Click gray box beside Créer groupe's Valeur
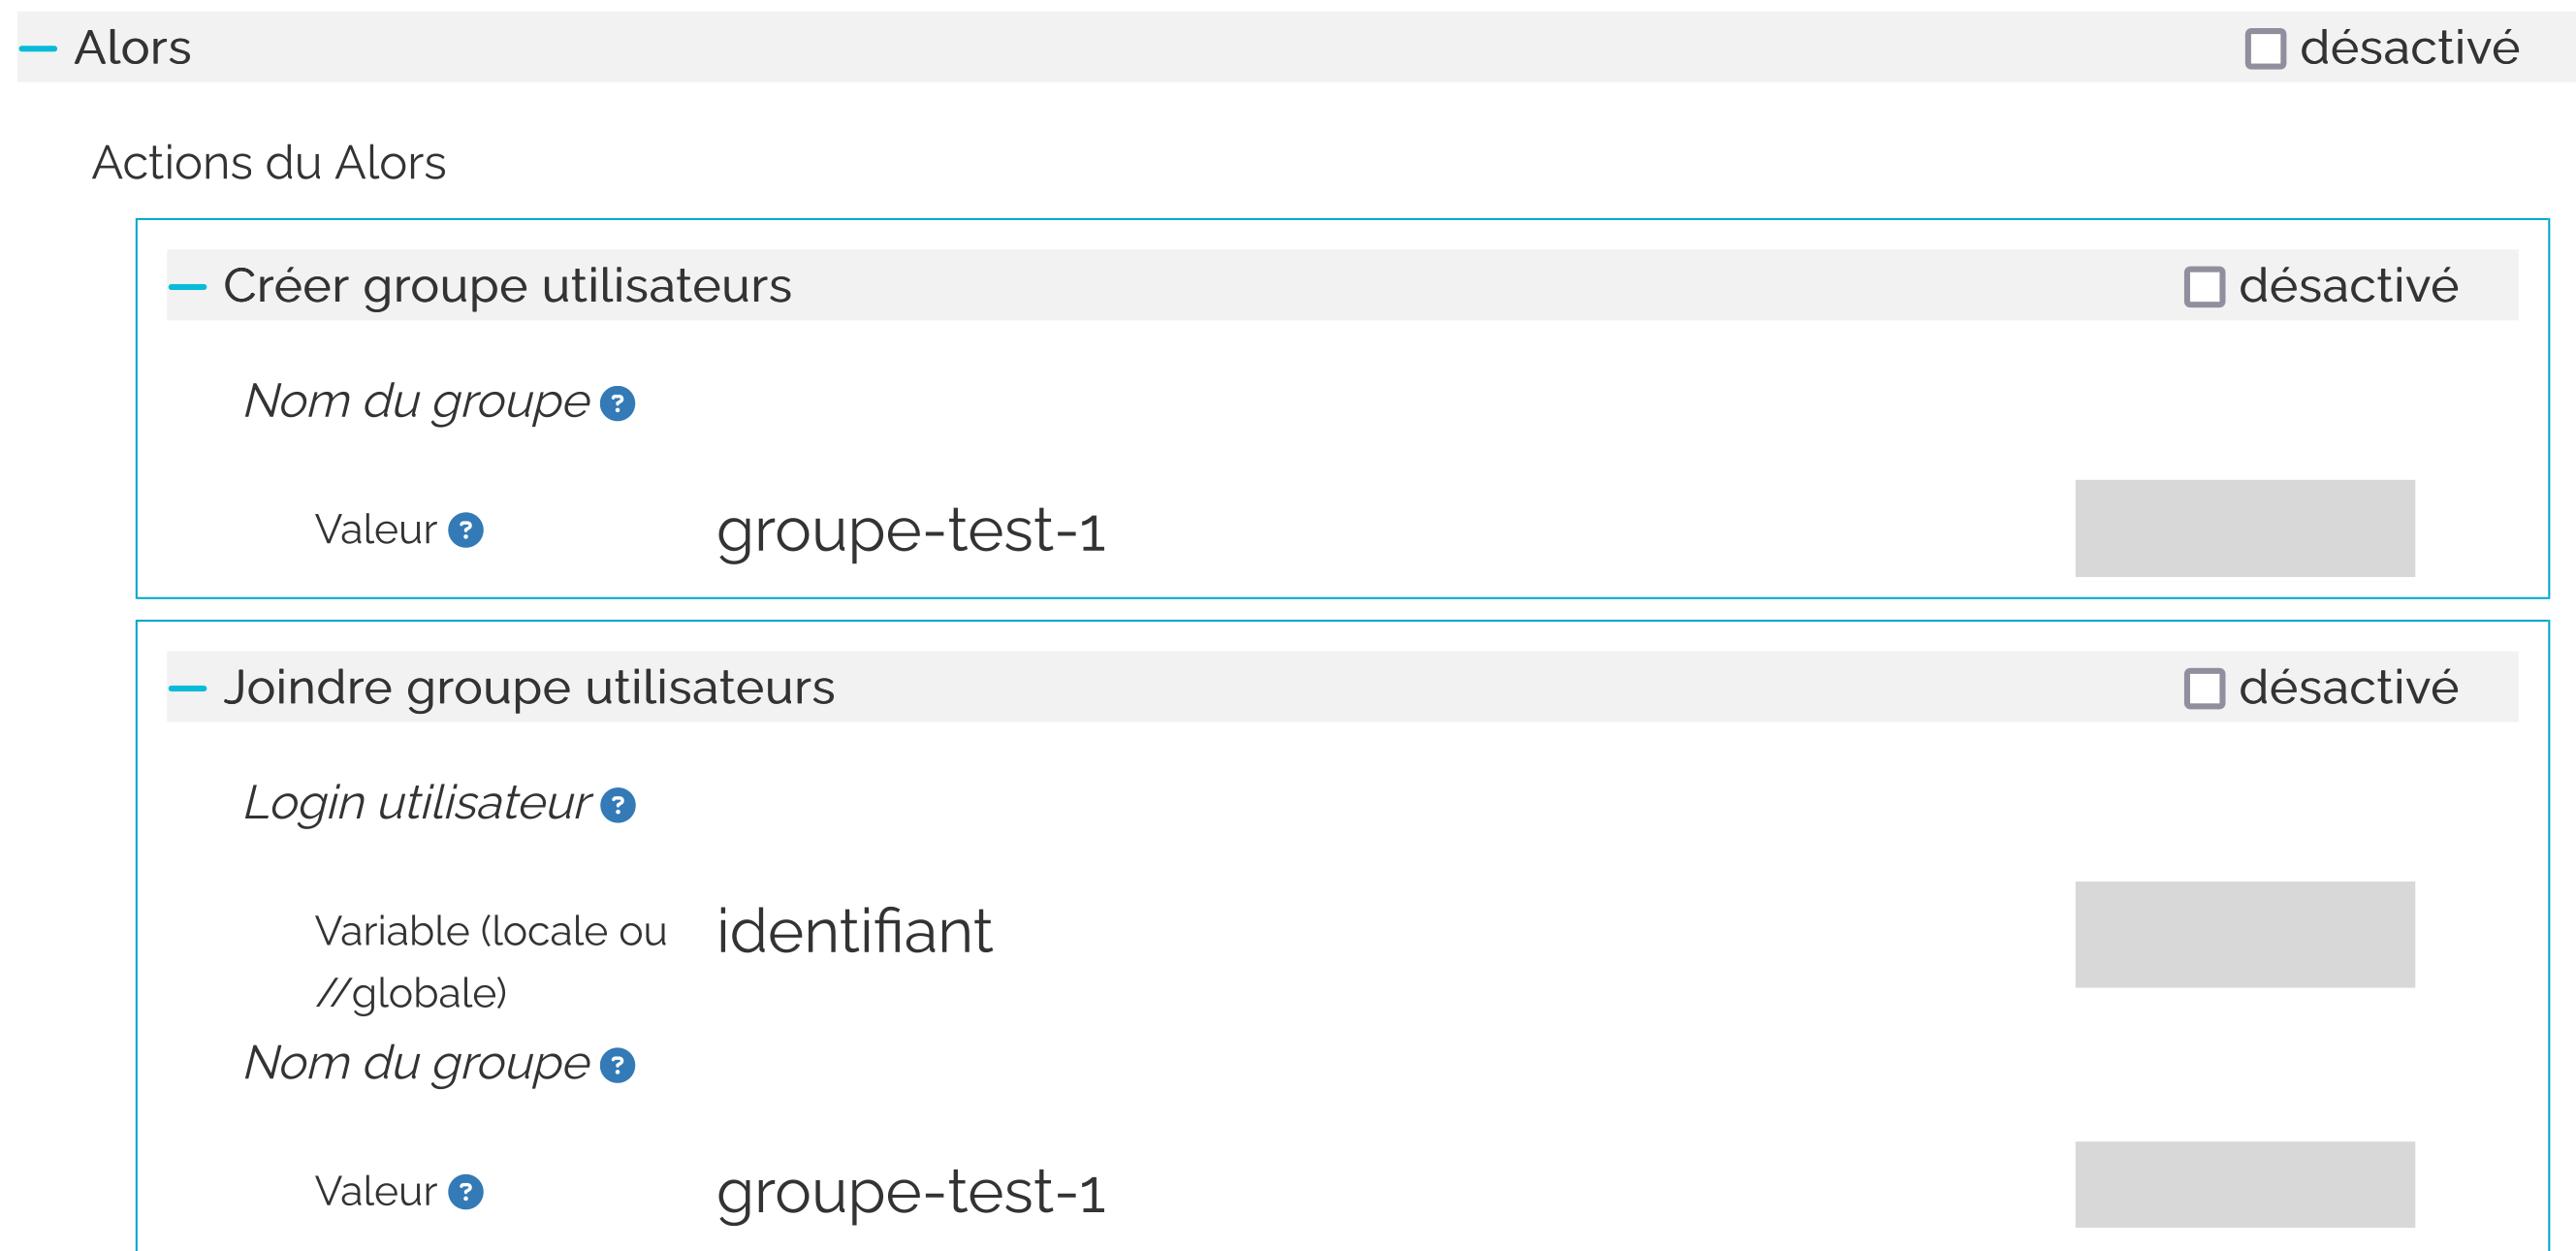The image size is (2576, 1251). [x=2243, y=528]
